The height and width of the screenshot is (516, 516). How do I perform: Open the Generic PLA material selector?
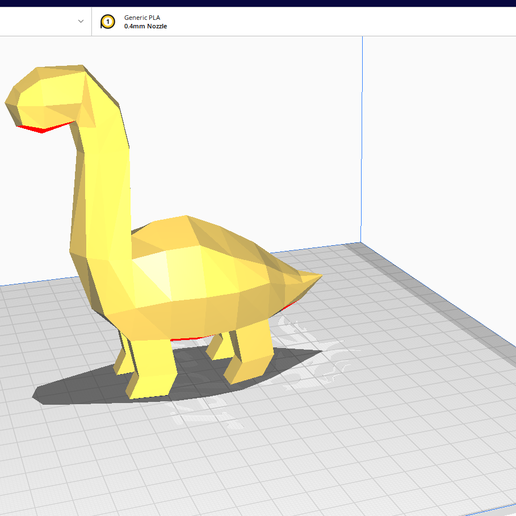tap(142, 17)
